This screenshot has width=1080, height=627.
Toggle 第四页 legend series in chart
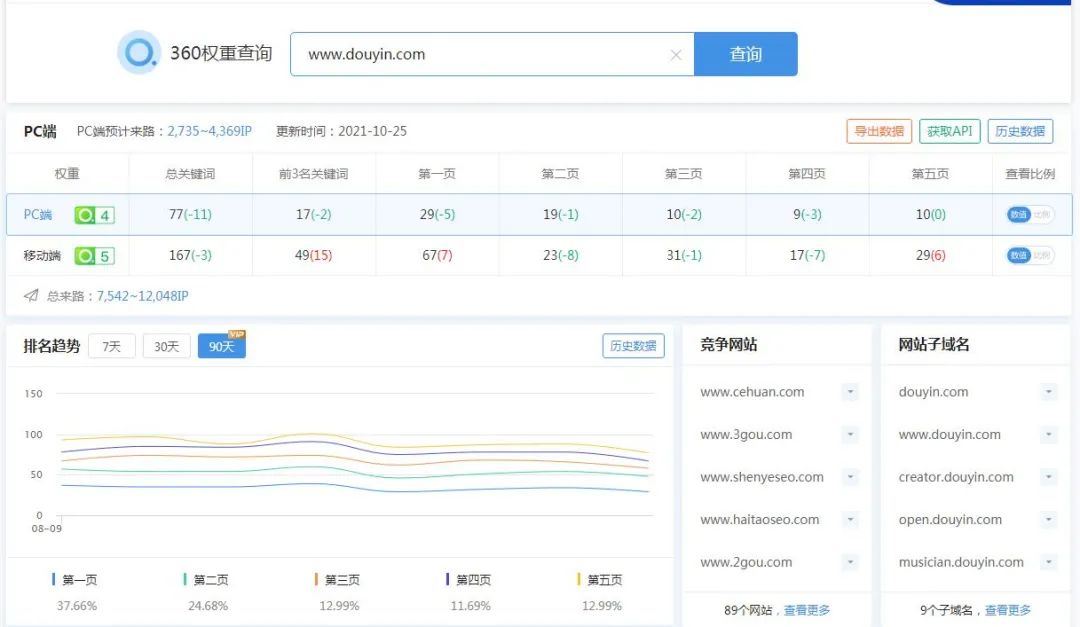click(x=468, y=579)
